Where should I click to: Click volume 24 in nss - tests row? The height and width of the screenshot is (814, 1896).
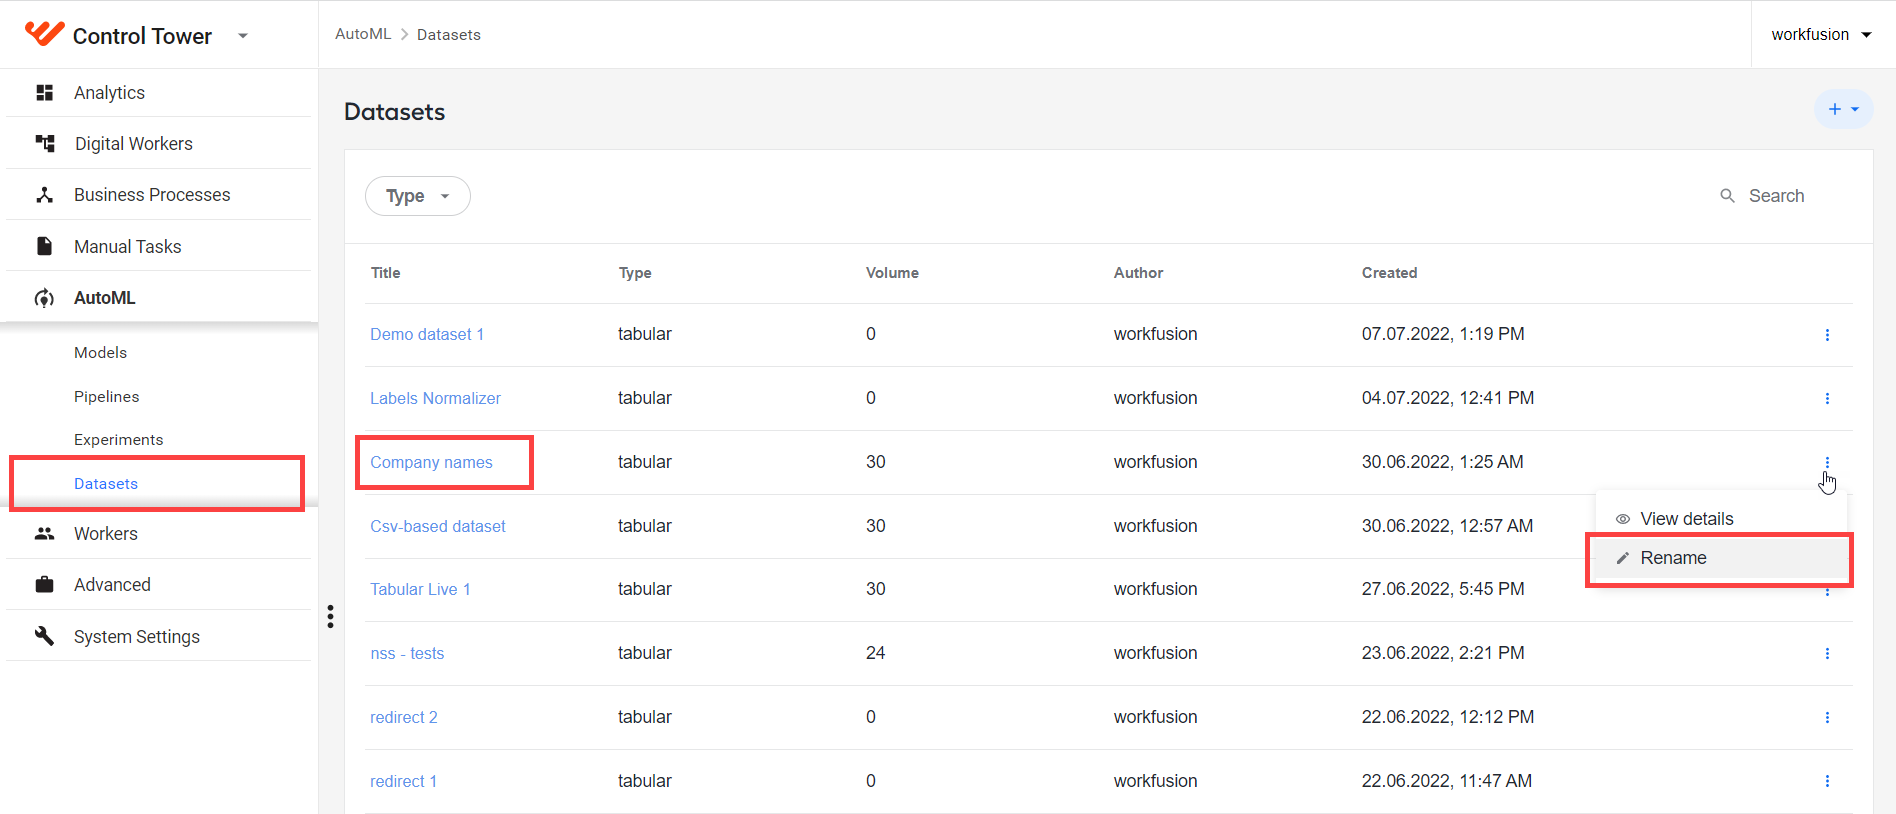(x=875, y=653)
